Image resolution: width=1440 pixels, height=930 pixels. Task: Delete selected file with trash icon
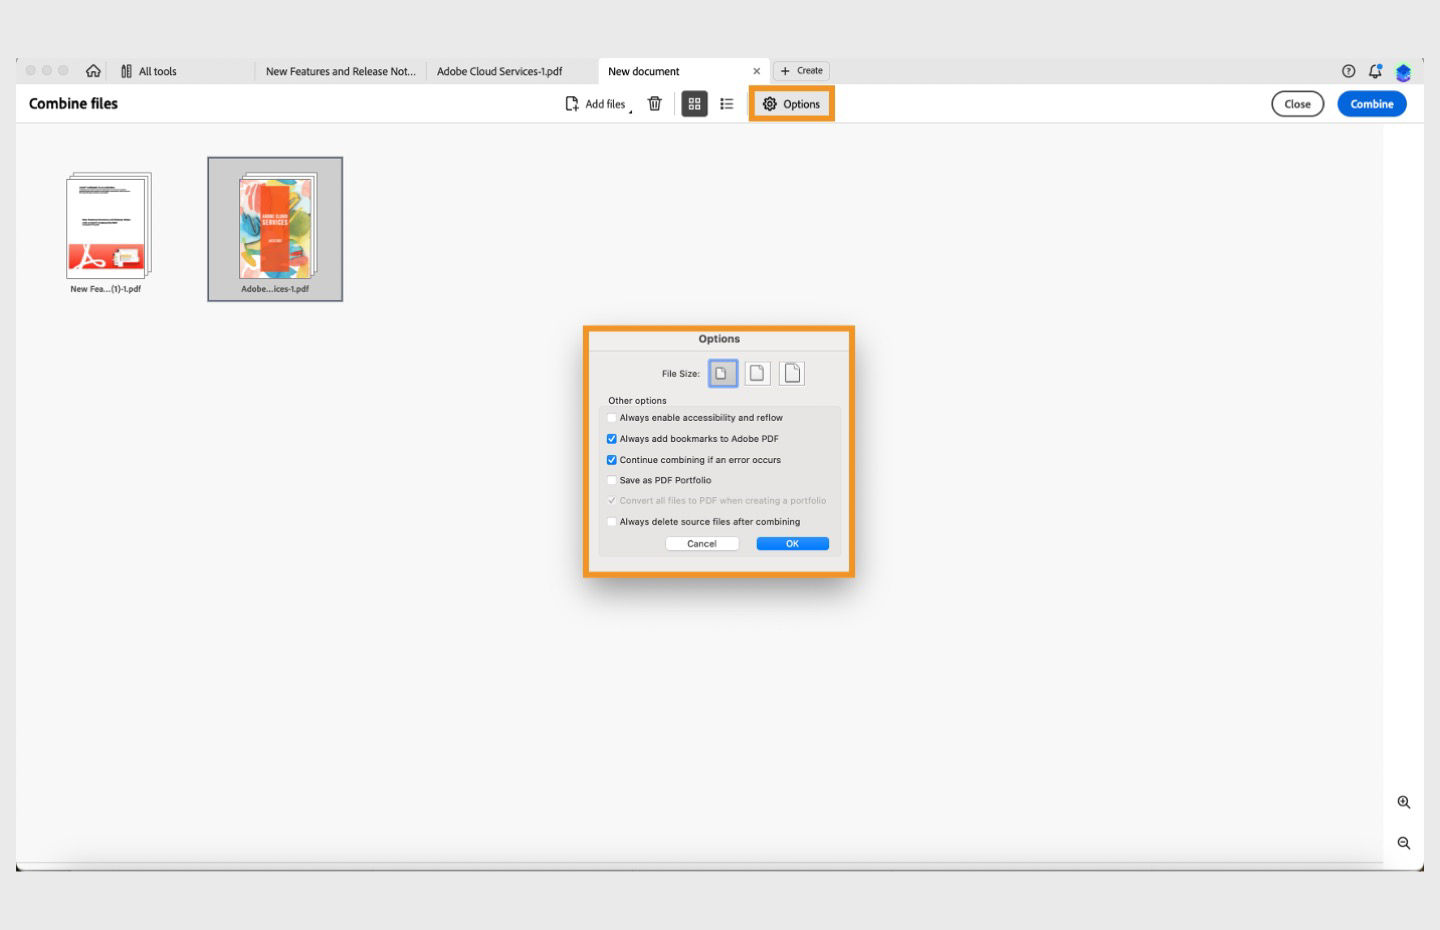[655, 104]
